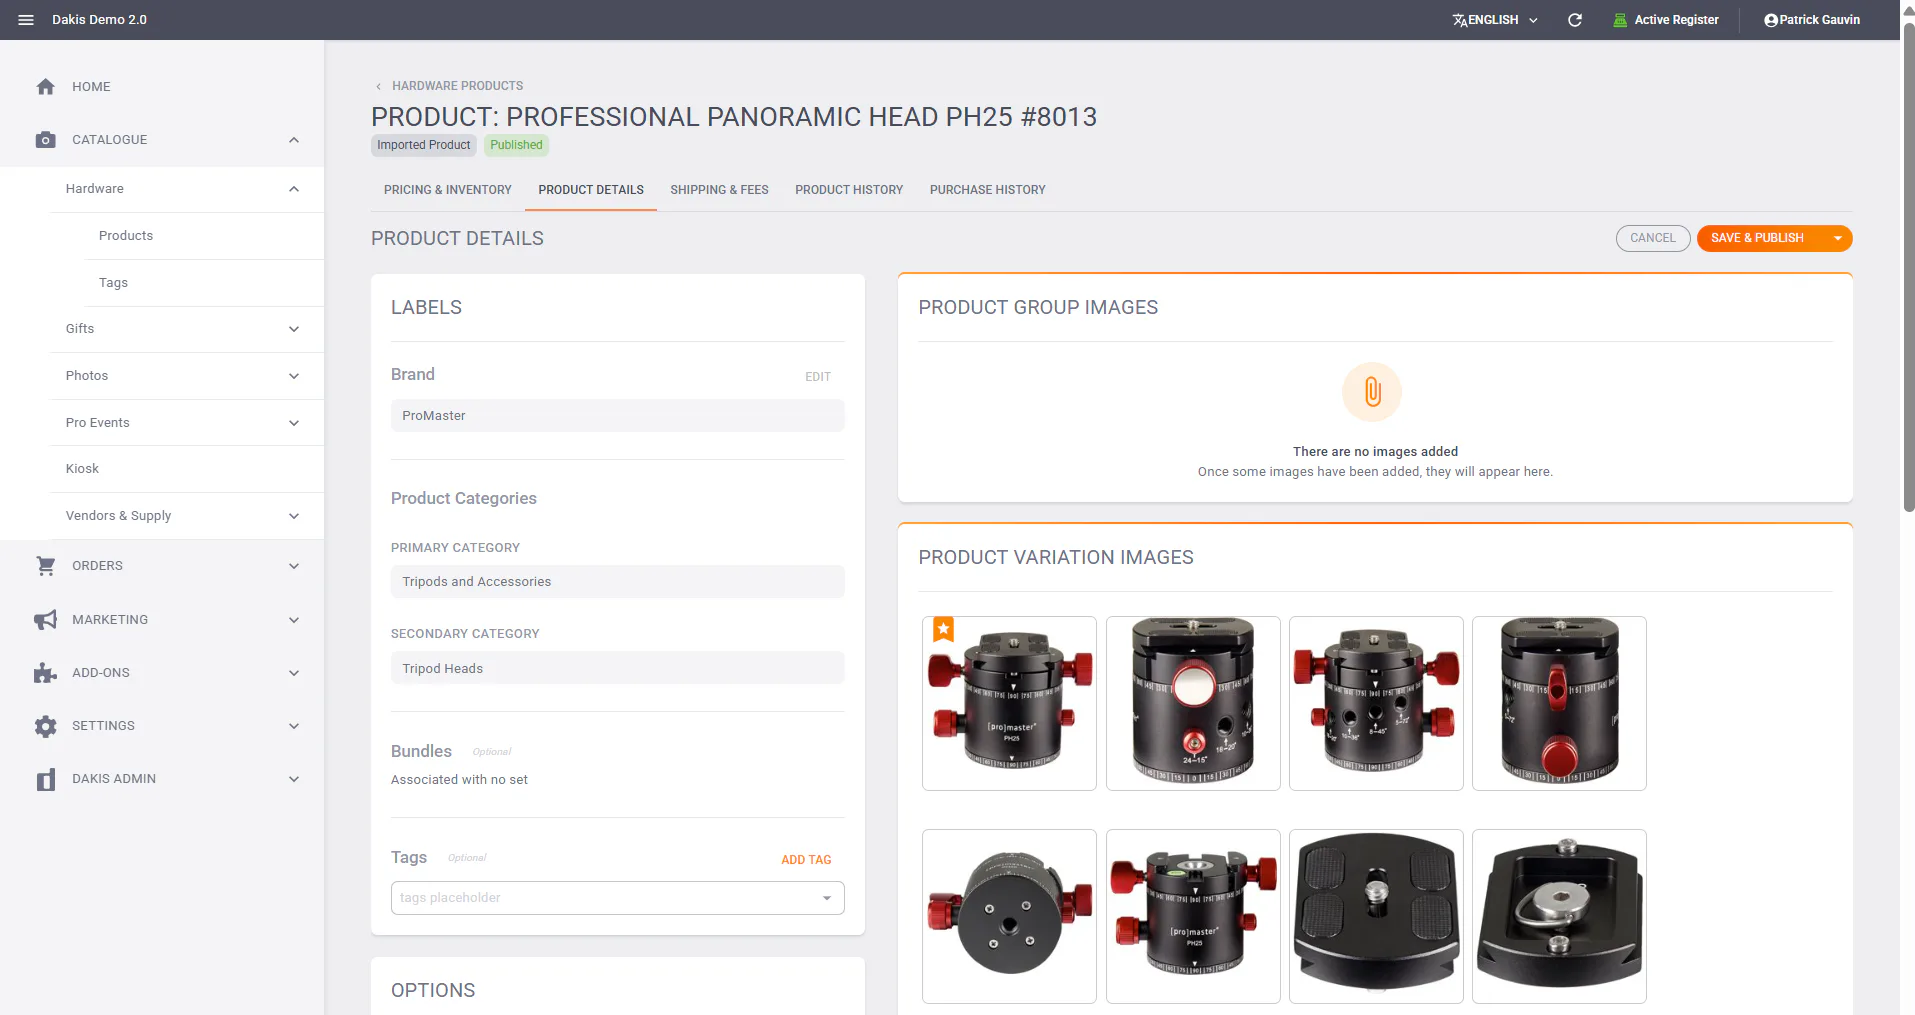Click the Add Tag link
The height and width of the screenshot is (1015, 1915).
pyautogui.click(x=806, y=860)
